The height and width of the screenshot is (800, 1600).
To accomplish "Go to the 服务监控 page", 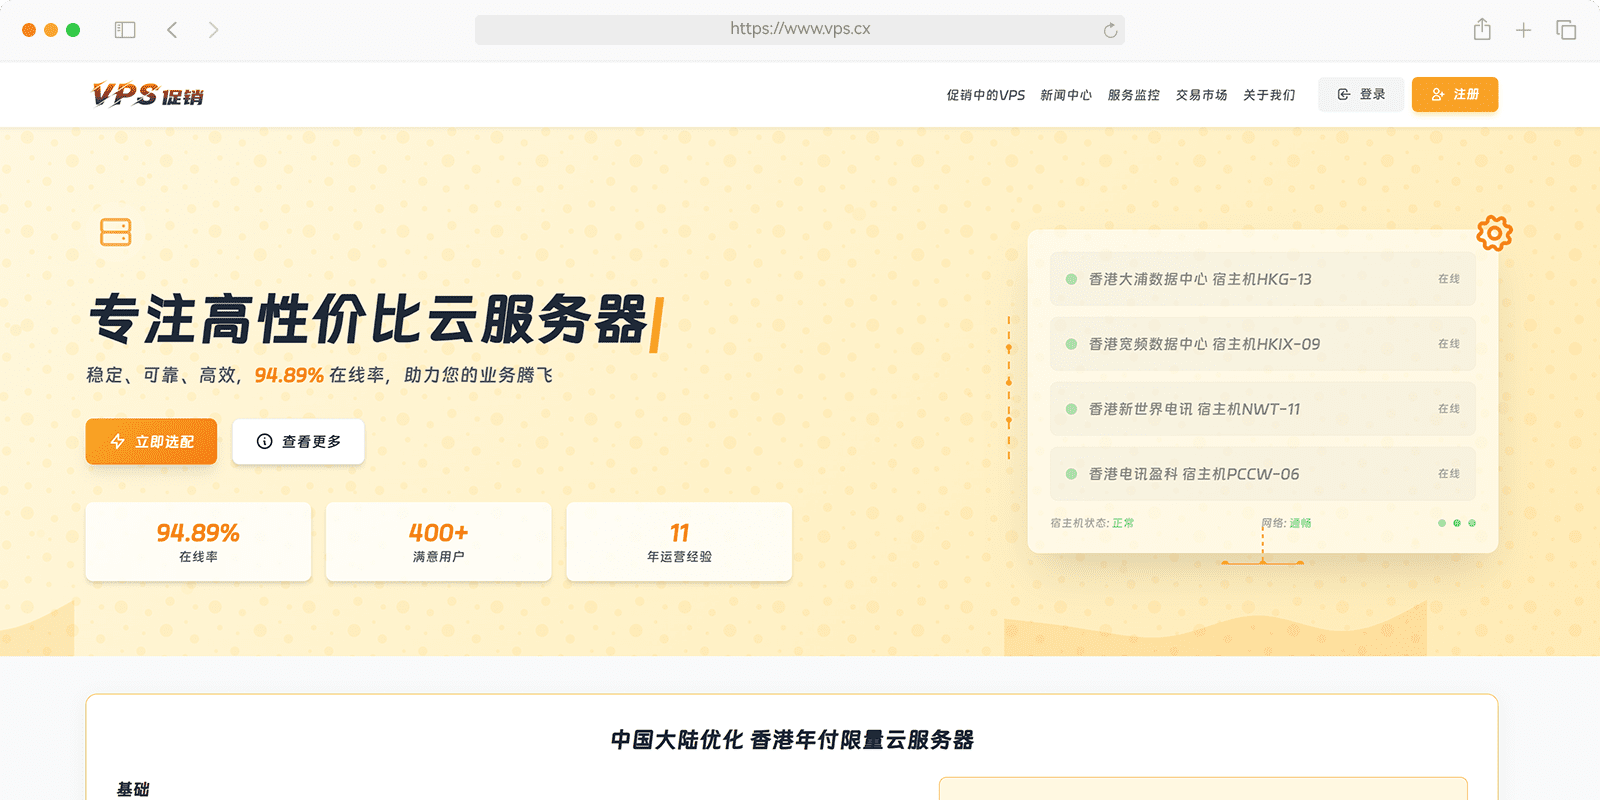I will pyautogui.click(x=1133, y=95).
